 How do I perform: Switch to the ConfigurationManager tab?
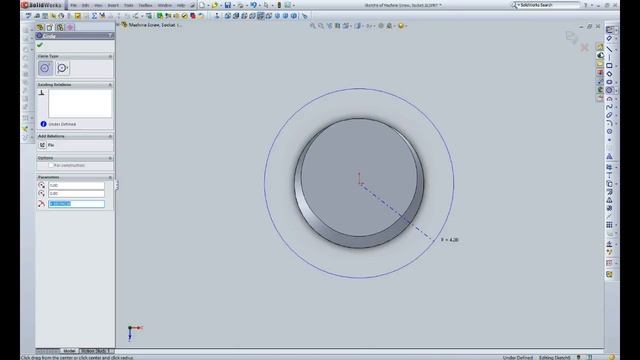click(x=60, y=27)
